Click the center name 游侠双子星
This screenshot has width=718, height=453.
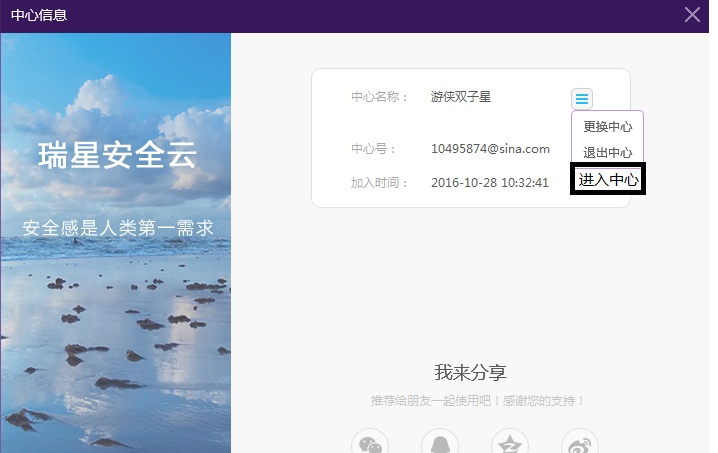click(x=461, y=97)
